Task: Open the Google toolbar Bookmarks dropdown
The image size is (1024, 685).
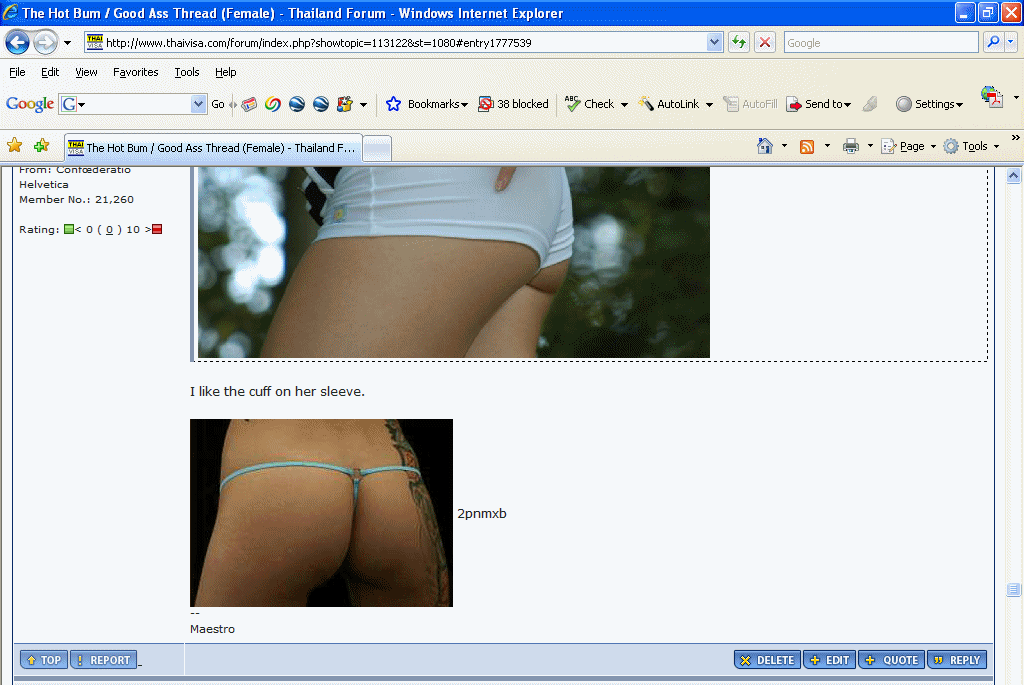Action: pos(427,104)
